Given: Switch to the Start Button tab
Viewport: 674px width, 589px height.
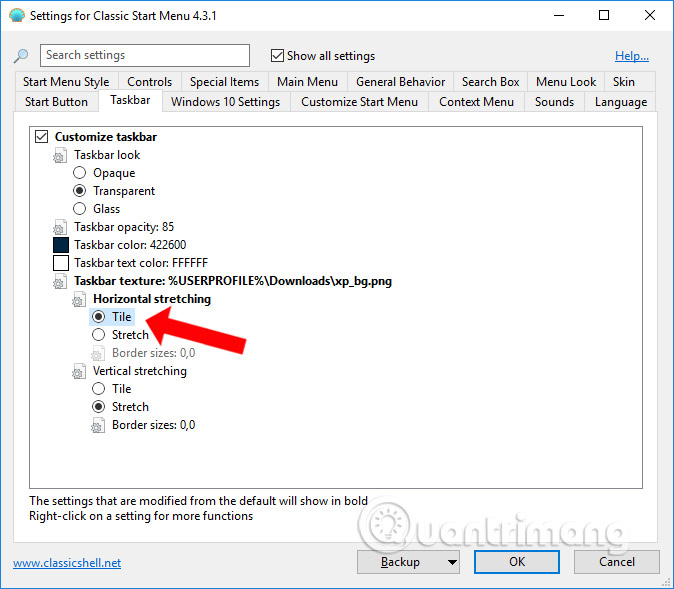Looking at the screenshot, I should [56, 102].
